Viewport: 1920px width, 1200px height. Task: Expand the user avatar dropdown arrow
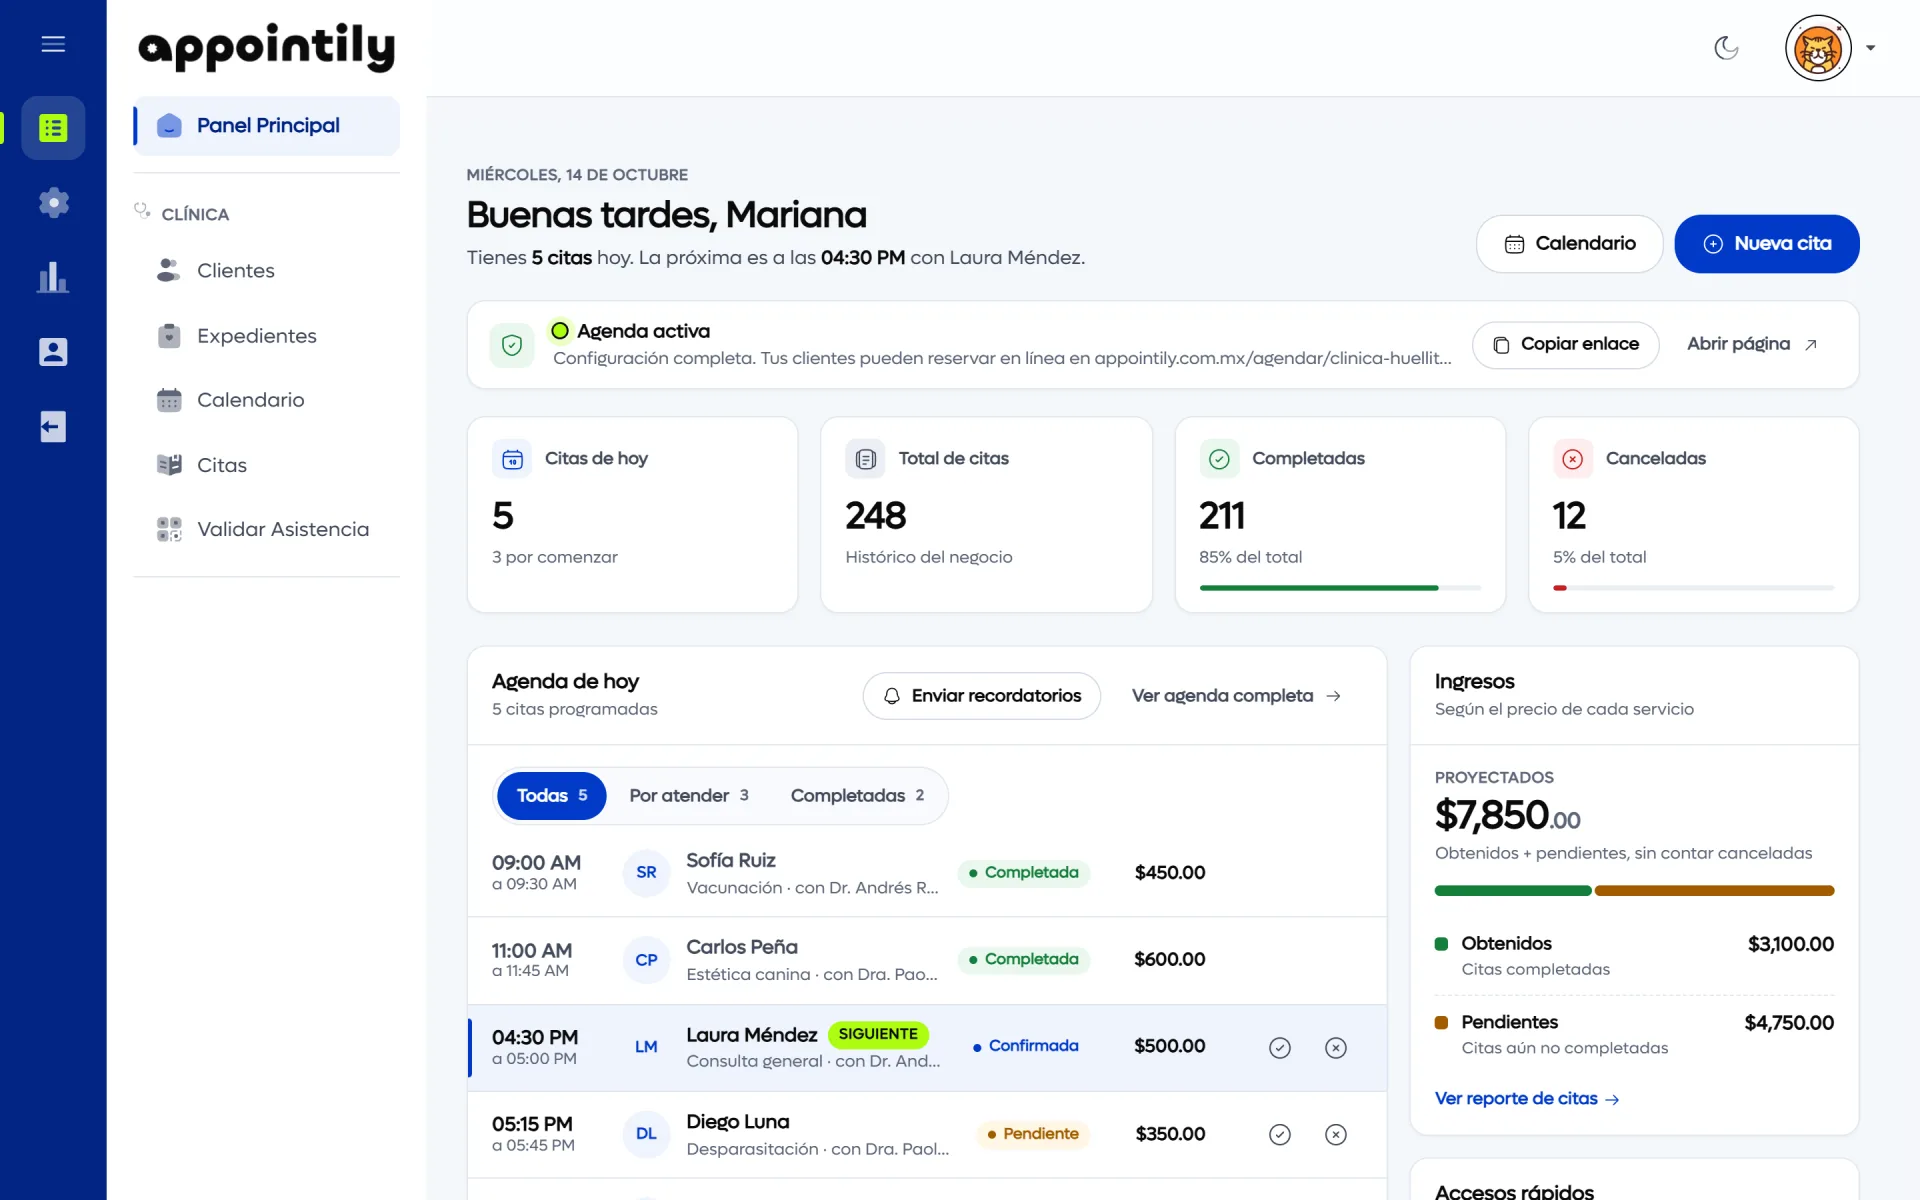click(1870, 48)
